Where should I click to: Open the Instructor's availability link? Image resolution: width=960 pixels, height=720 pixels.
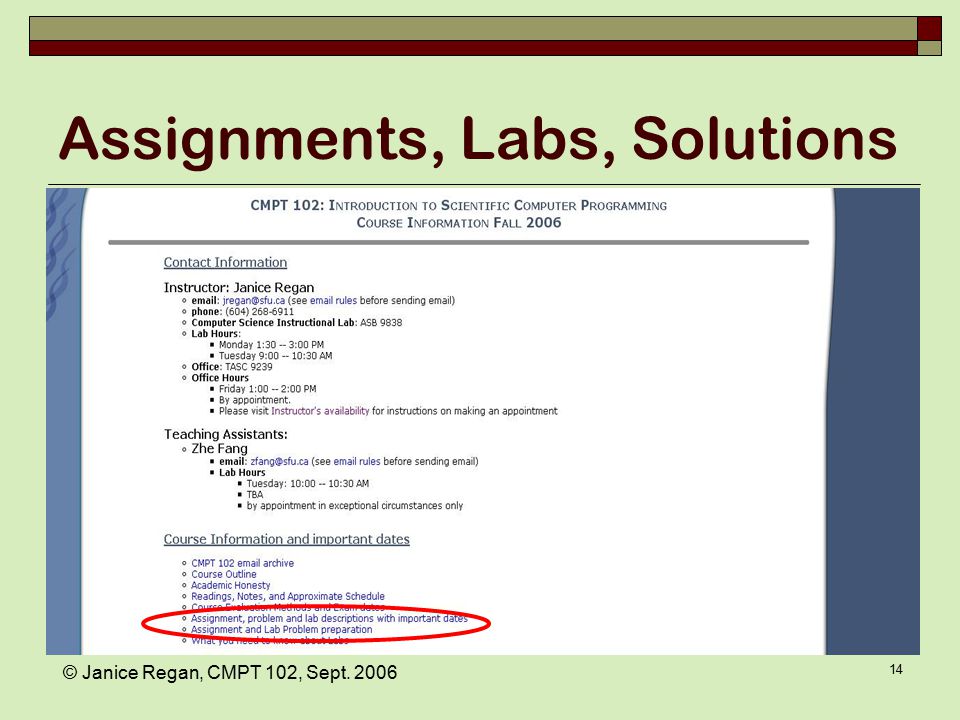click(x=320, y=411)
